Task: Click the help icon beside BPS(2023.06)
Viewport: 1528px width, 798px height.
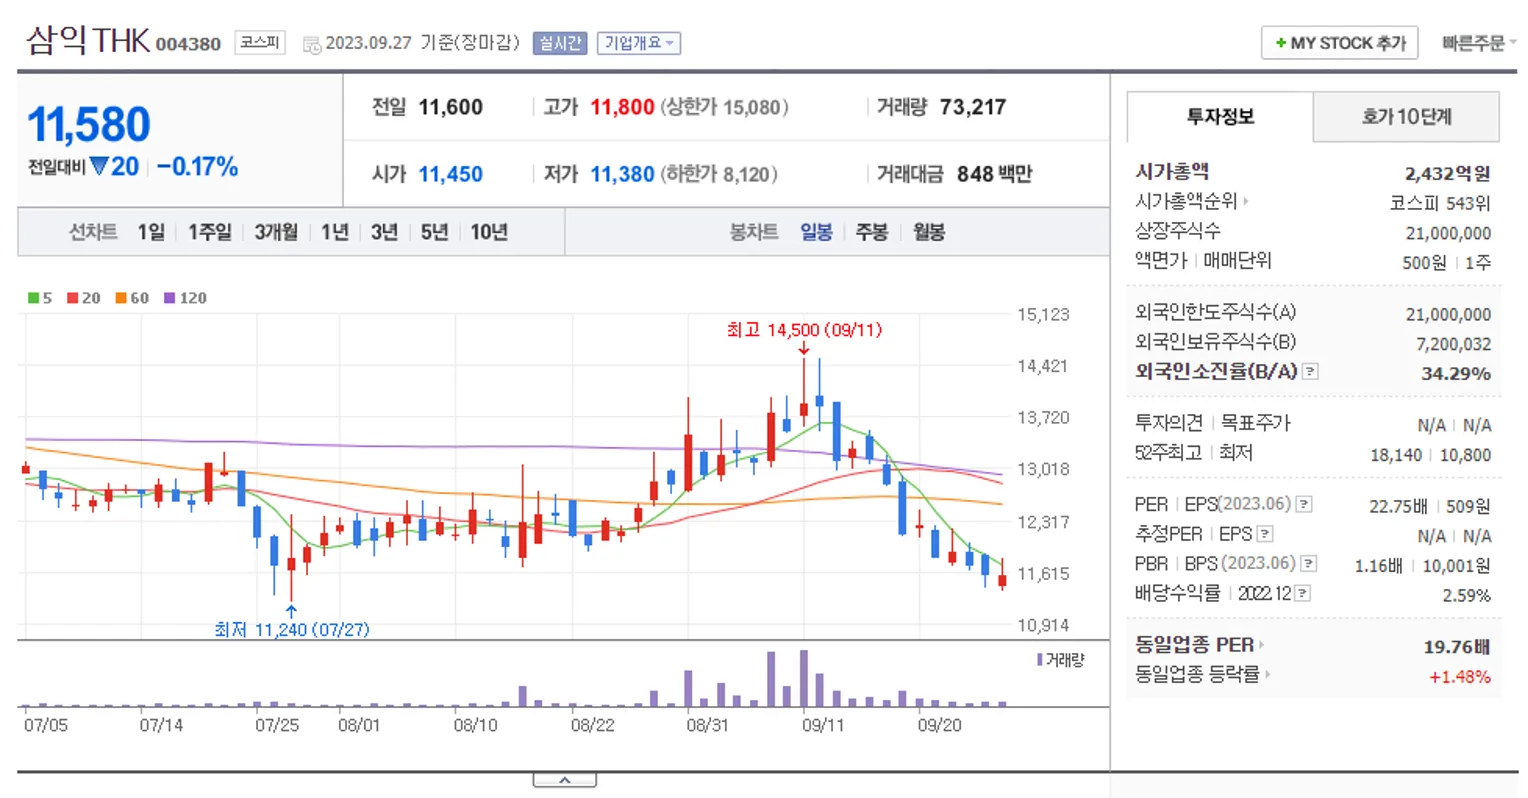Action: (1308, 565)
